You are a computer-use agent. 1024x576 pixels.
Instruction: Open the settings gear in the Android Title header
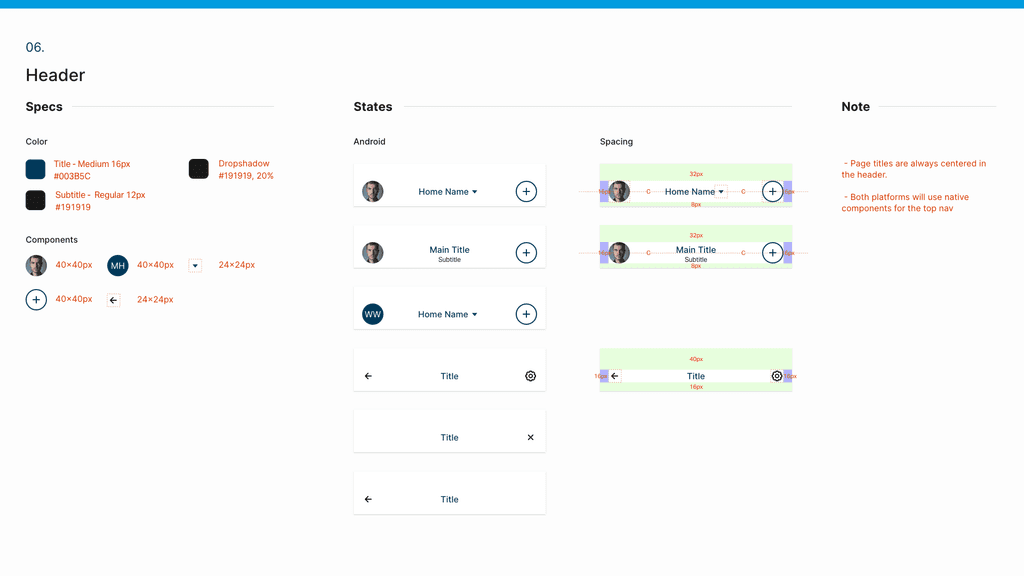click(x=530, y=376)
